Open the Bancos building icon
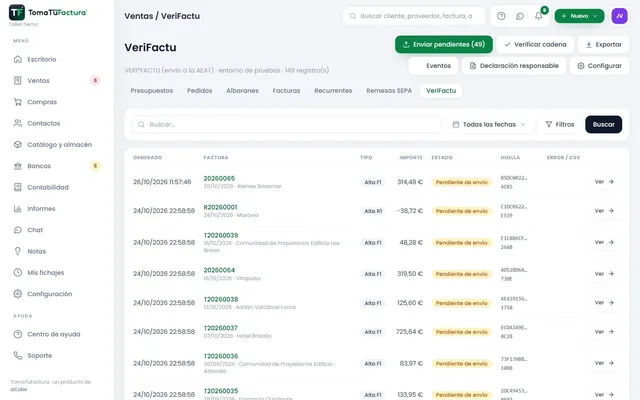Image resolution: width=640 pixels, height=400 pixels. click(x=18, y=166)
